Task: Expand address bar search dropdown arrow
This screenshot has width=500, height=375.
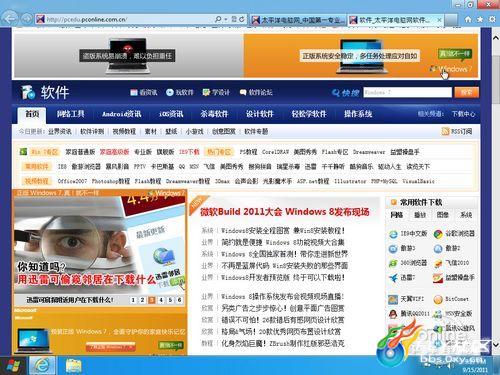Action: (x=226, y=19)
